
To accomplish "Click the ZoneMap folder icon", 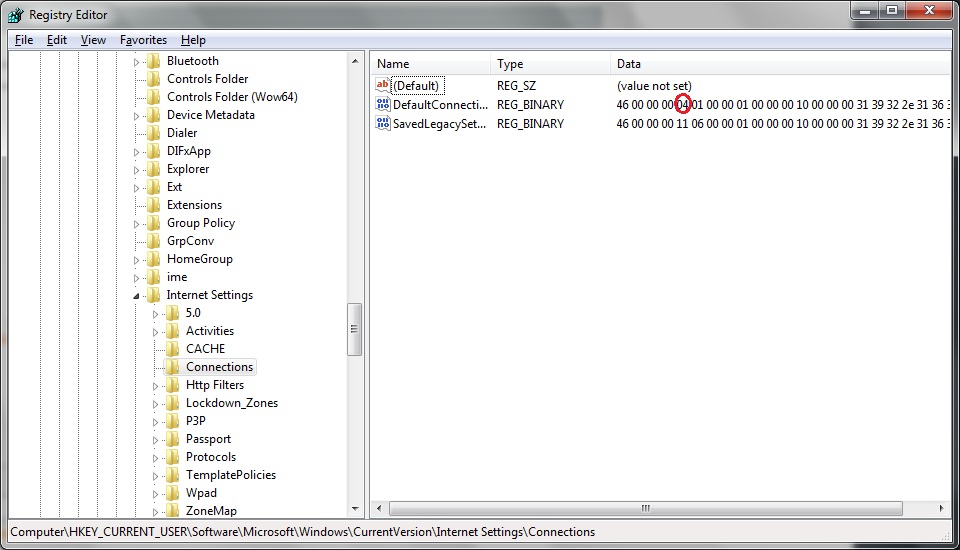I will [x=173, y=511].
